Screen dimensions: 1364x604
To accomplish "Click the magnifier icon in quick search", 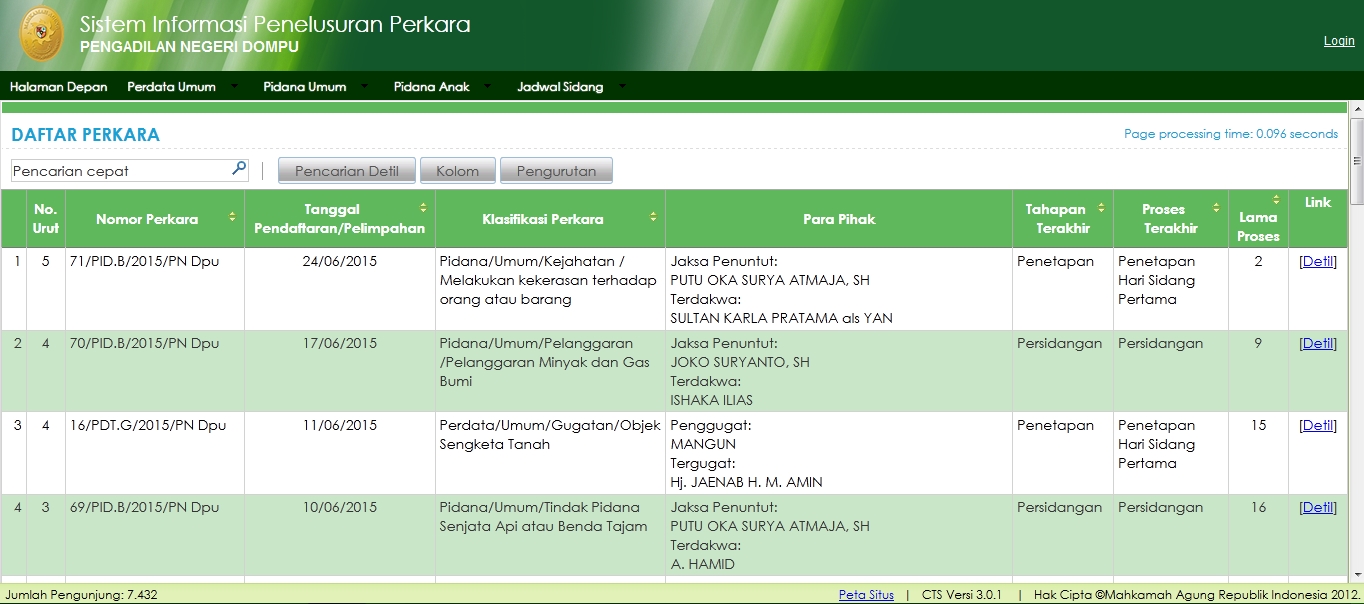I will coord(239,169).
